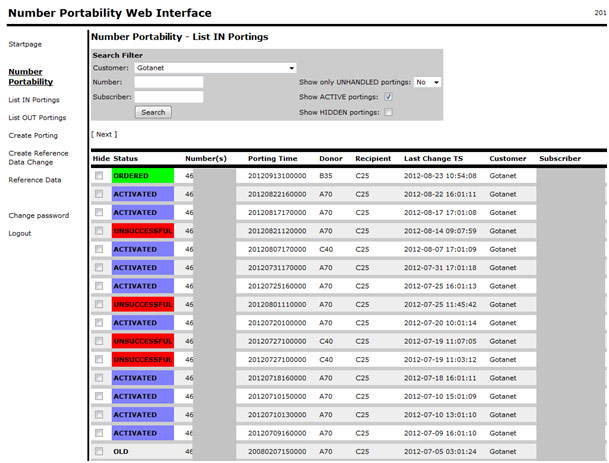The width and height of the screenshot is (609, 463).
Task: Tick Hide checkbox for 2012-07-19 11:03:12 row
Action: pos(99,359)
